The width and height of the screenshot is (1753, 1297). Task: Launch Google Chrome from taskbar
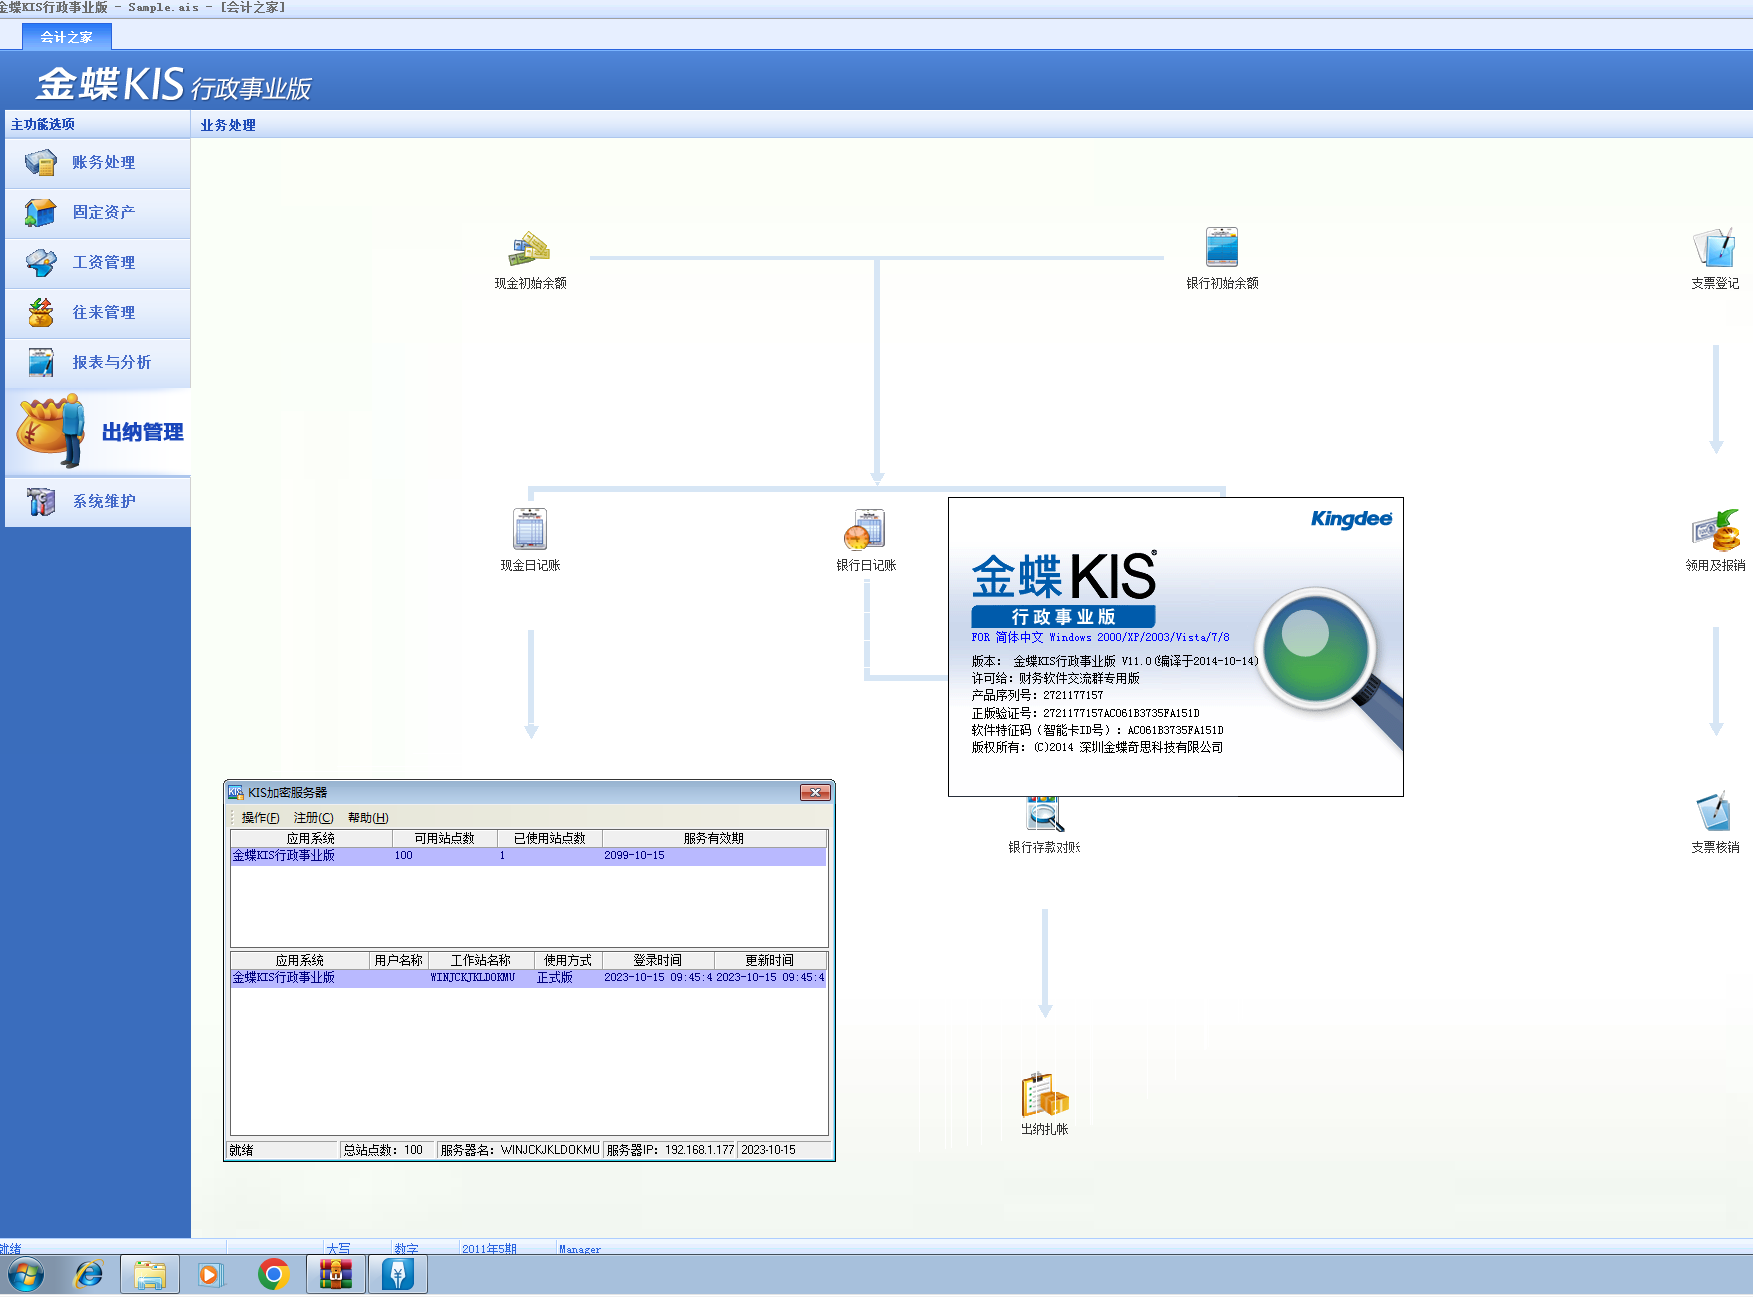[x=273, y=1275]
